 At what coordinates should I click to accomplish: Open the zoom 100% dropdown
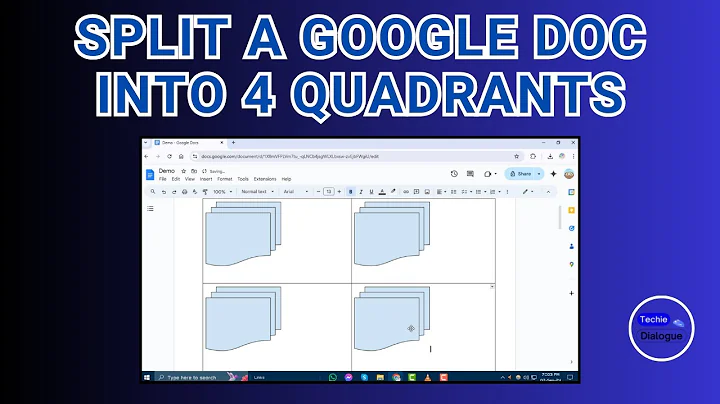coord(223,191)
